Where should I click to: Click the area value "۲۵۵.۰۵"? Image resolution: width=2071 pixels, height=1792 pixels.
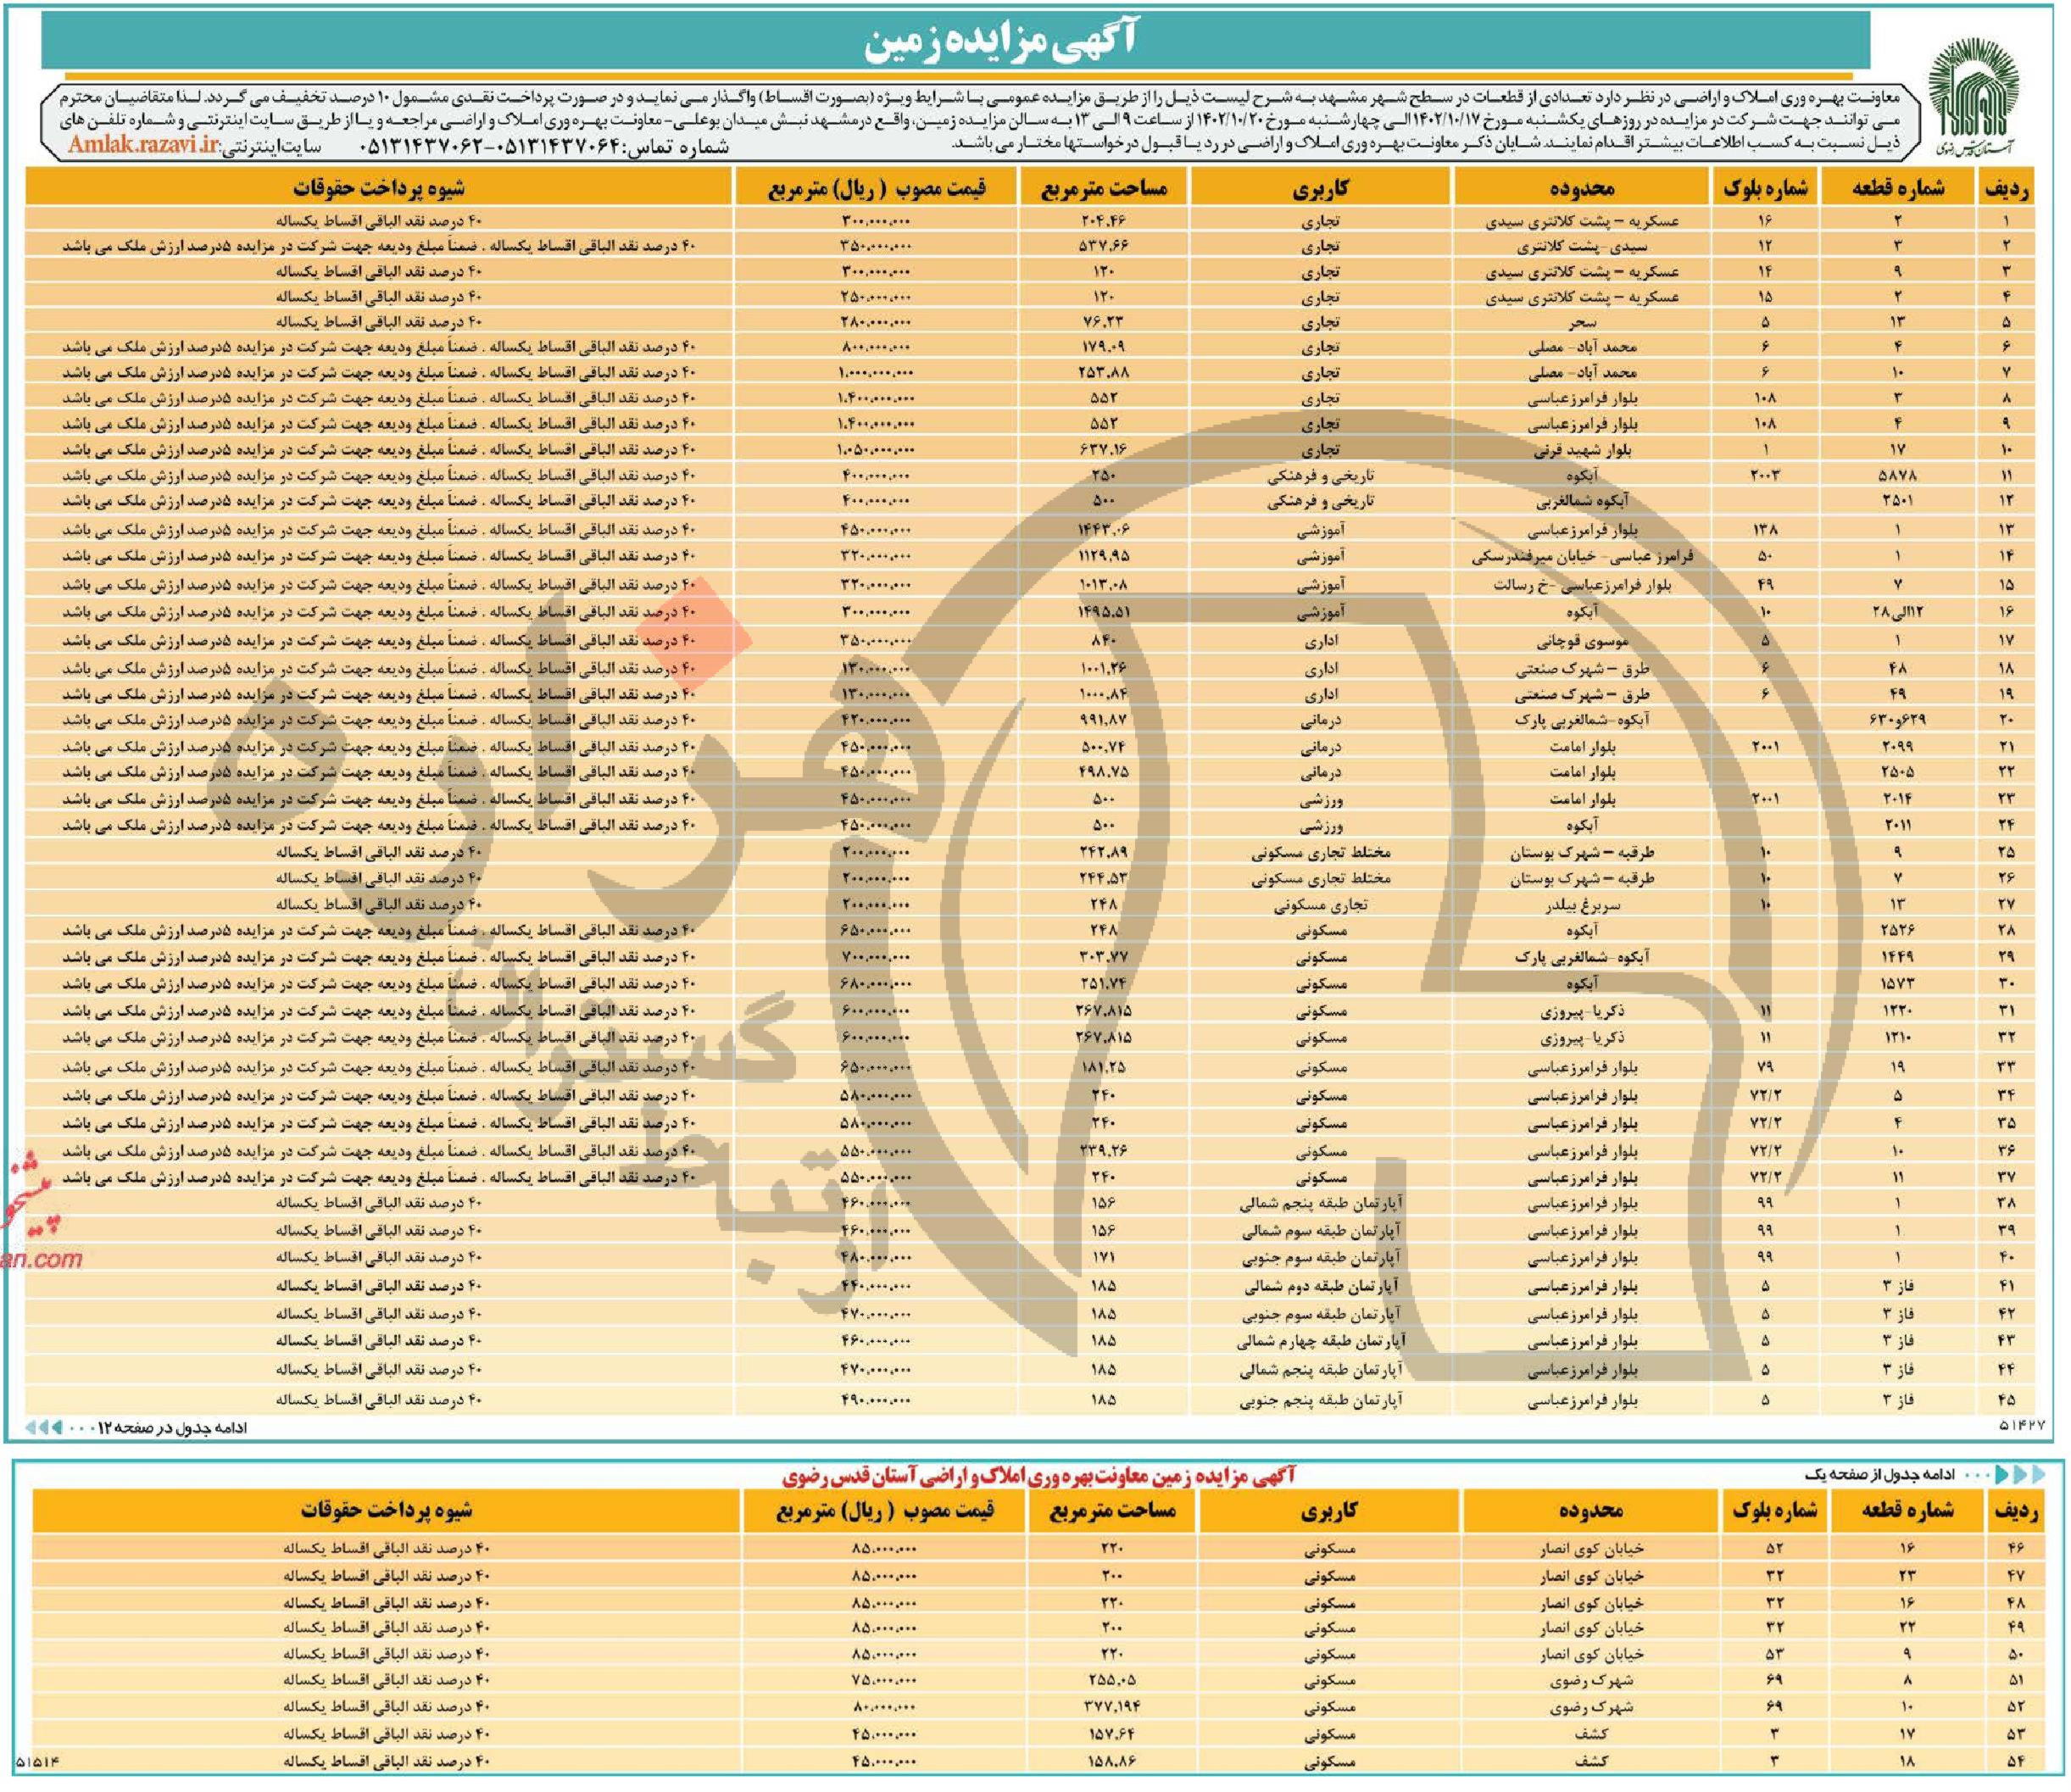(x=1111, y=1680)
